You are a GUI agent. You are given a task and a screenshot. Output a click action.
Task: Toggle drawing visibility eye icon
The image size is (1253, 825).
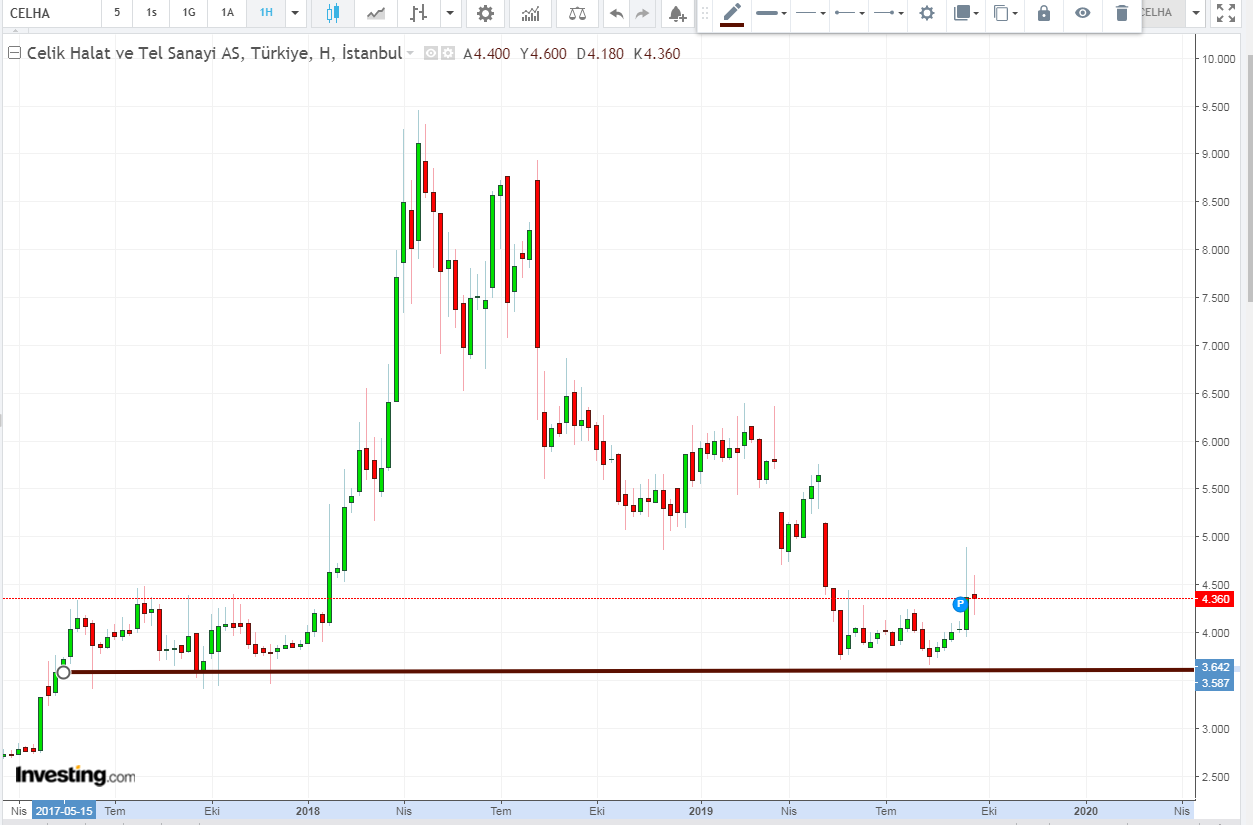click(1082, 13)
